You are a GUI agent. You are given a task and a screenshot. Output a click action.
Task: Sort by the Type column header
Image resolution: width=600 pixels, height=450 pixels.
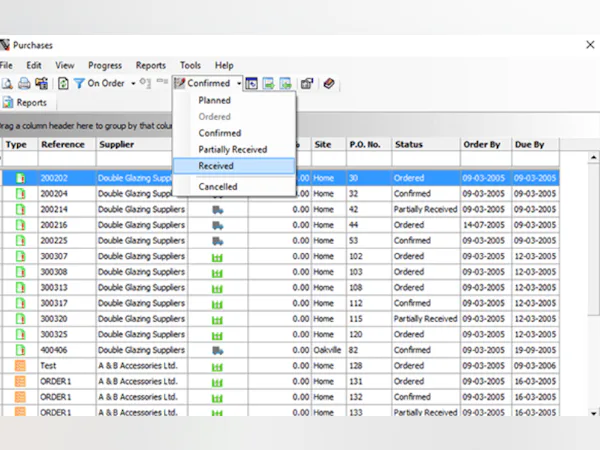tap(19, 145)
